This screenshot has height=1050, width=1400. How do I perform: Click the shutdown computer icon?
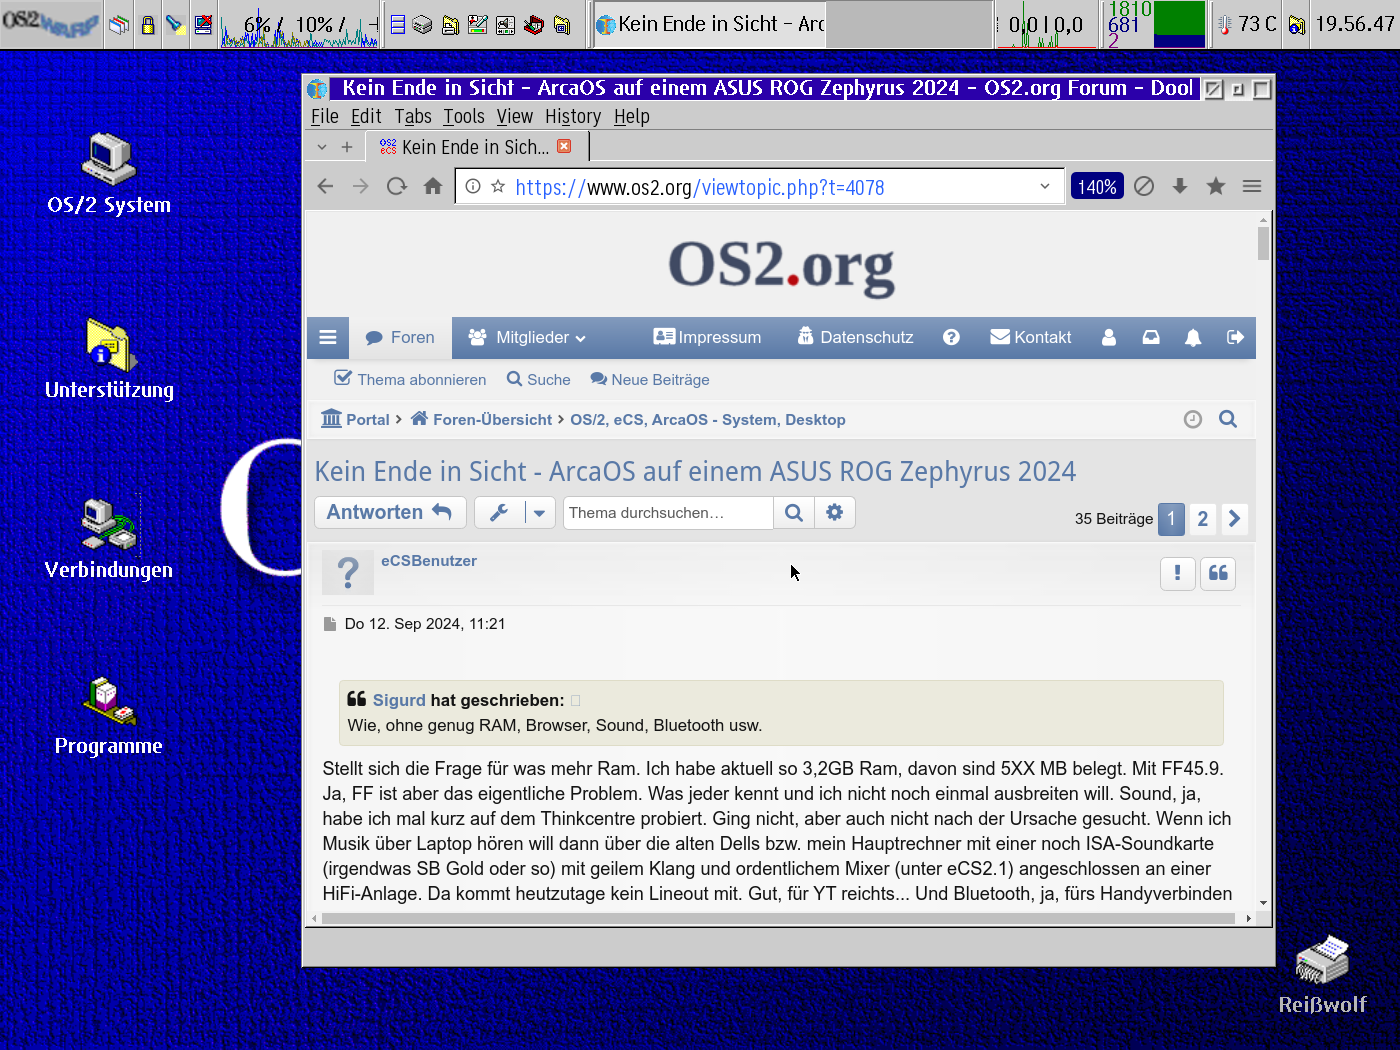[x=203, y=25]
